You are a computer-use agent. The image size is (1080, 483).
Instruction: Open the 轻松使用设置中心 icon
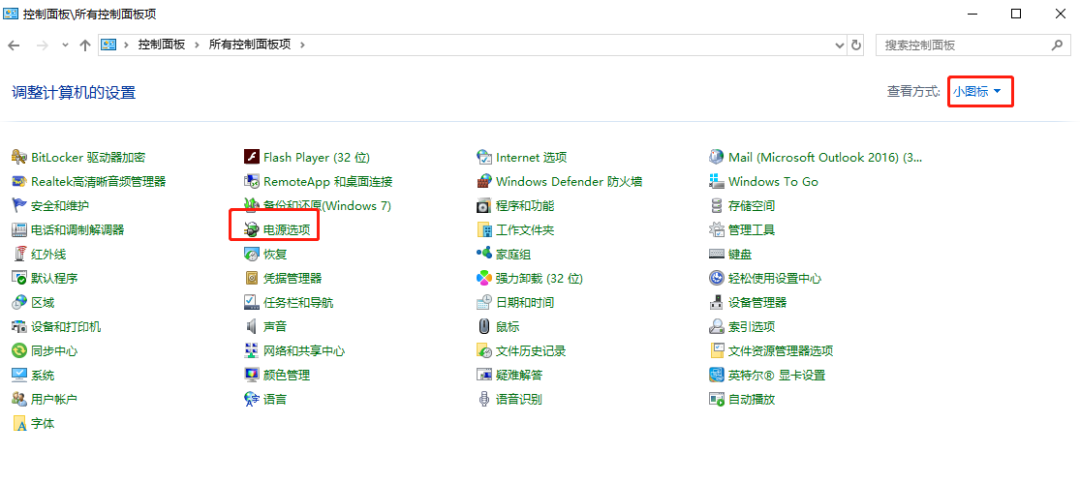click(x=716, y=278)
